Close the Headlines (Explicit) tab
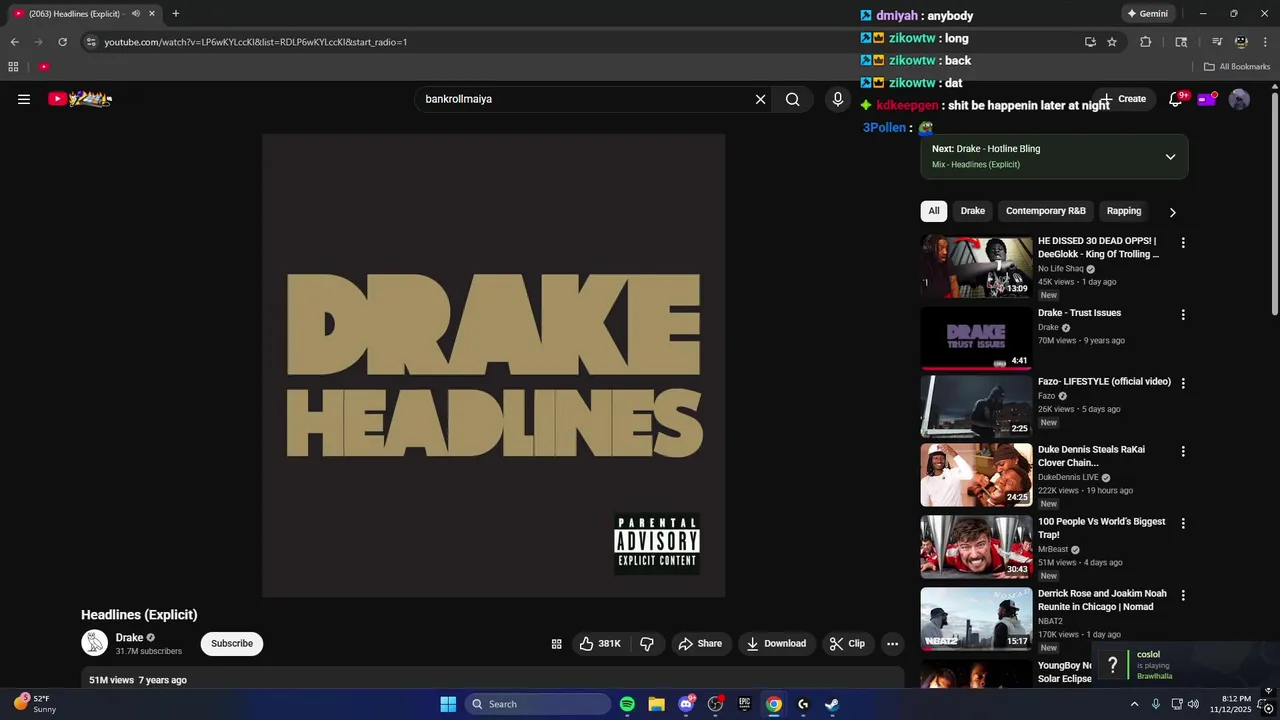This screenshot has height=720, width=1280. pos(152,14)
